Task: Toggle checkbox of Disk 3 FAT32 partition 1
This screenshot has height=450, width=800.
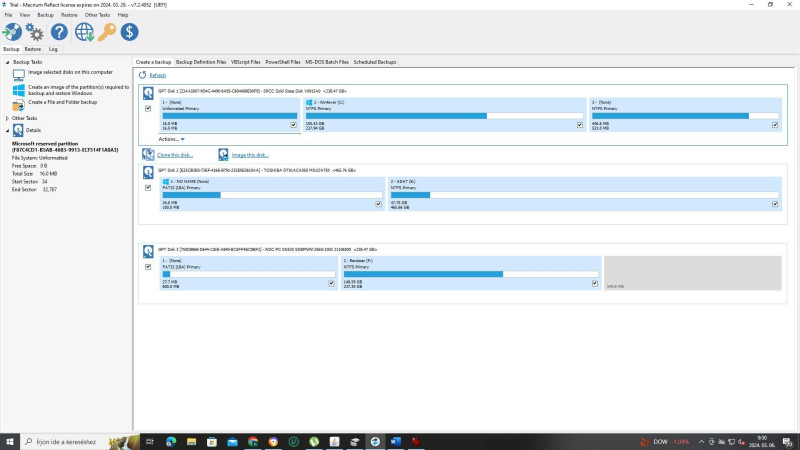Action: (x=331, y=283)
